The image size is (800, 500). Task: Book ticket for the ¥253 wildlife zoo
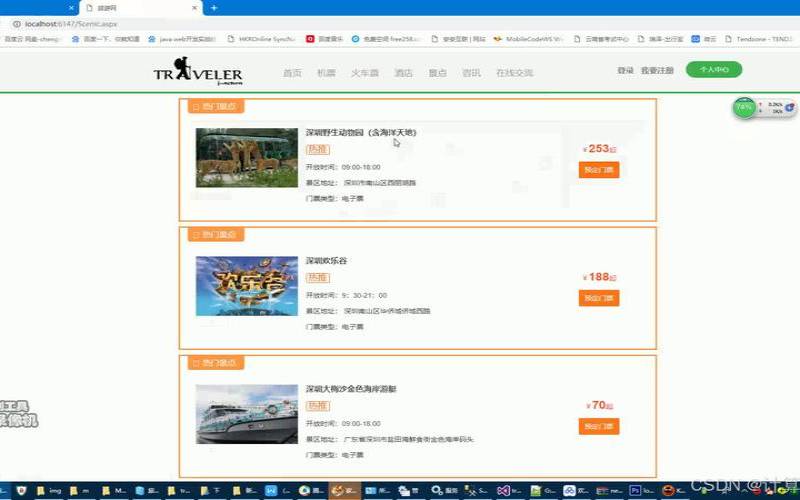tap(599, 170)
